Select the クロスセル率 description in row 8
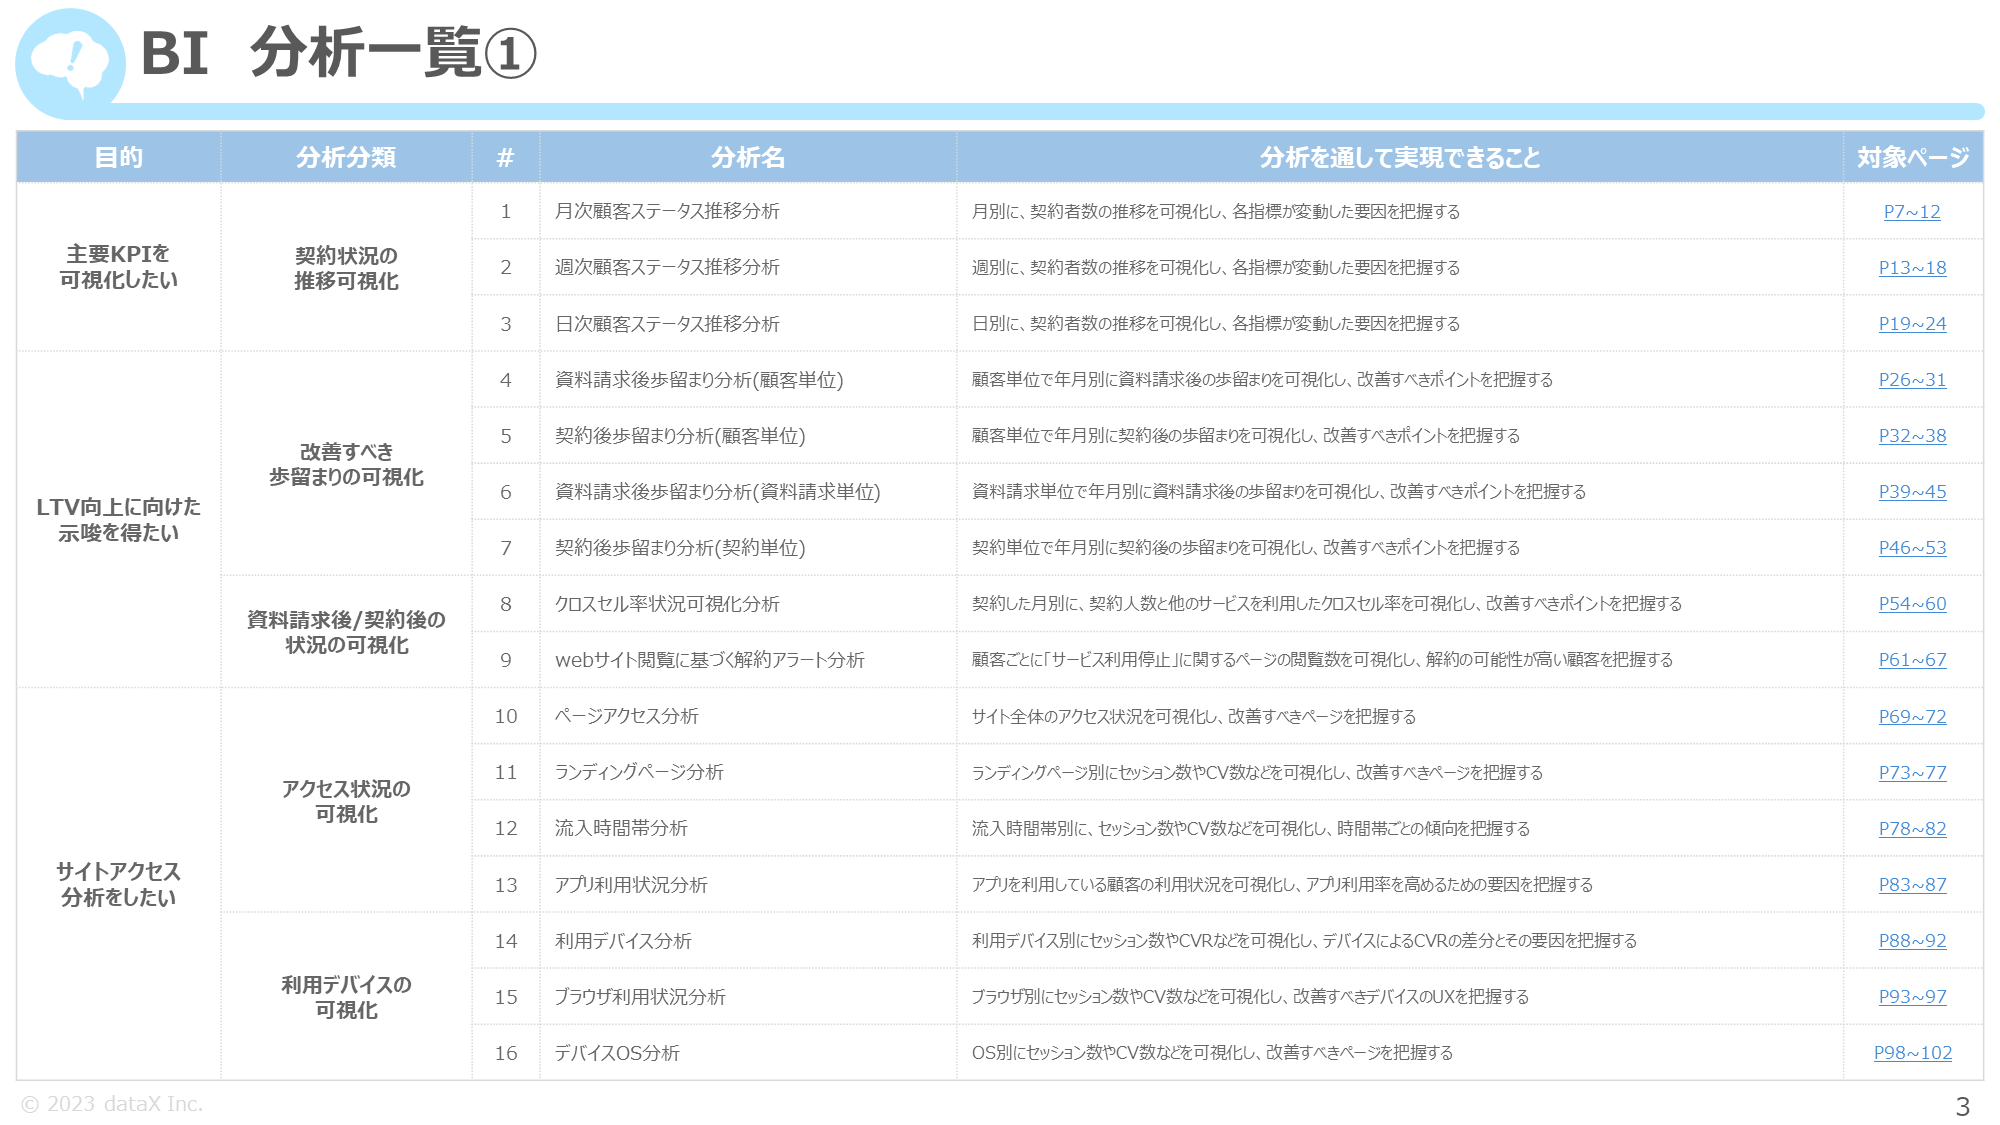Viewport: 2000px width, 1125px height. coord(1327,604)
